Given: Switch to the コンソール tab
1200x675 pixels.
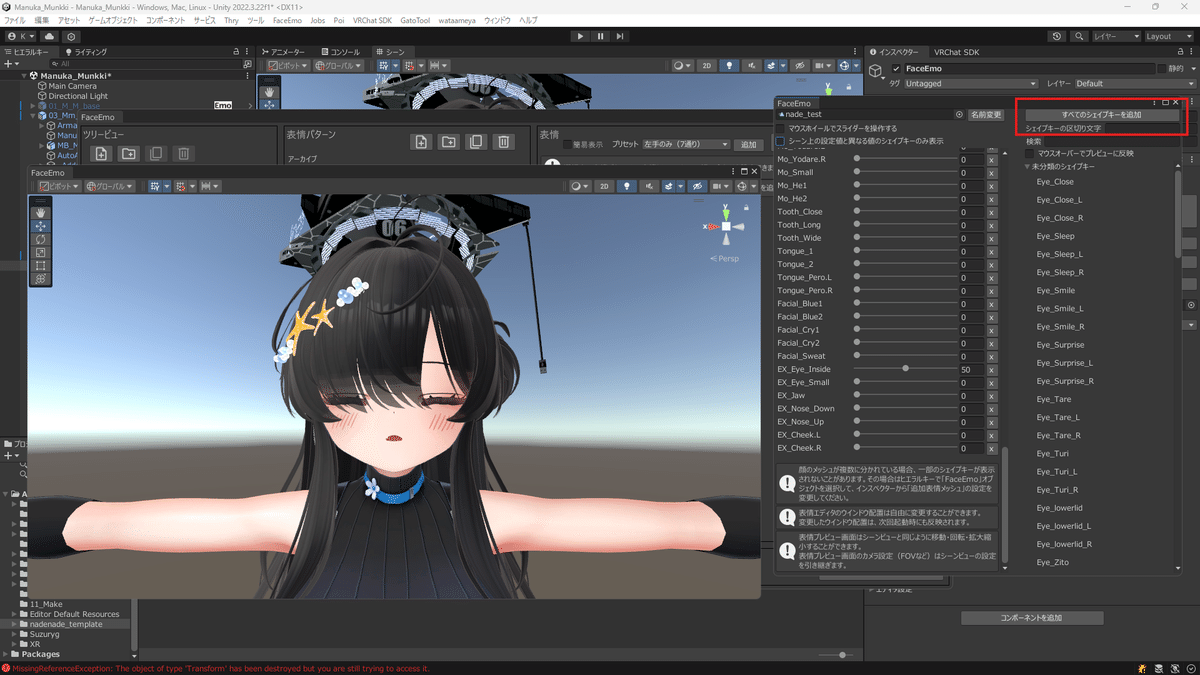Looking at the screenshot, I should [x=341, y=52].
